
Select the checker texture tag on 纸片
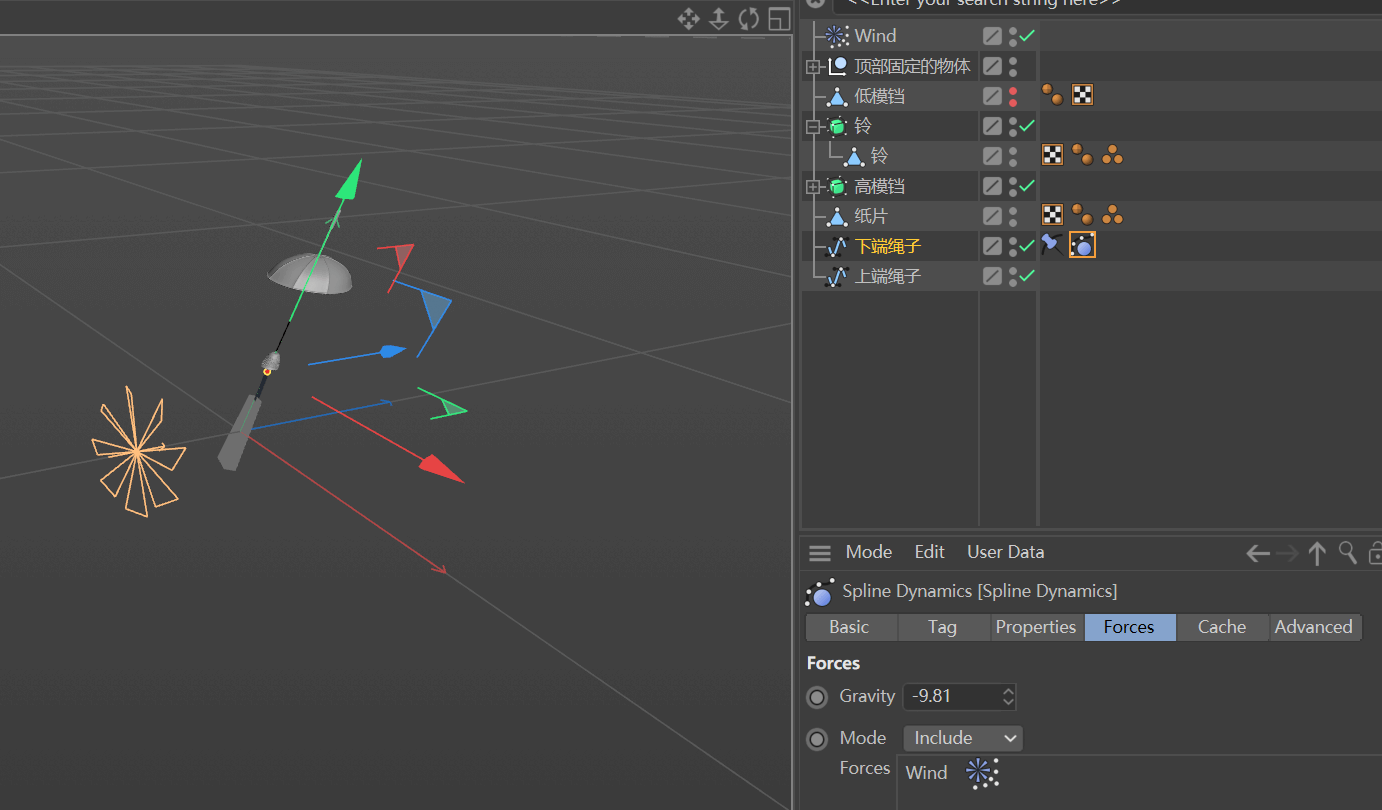(x=1052, y=215)
